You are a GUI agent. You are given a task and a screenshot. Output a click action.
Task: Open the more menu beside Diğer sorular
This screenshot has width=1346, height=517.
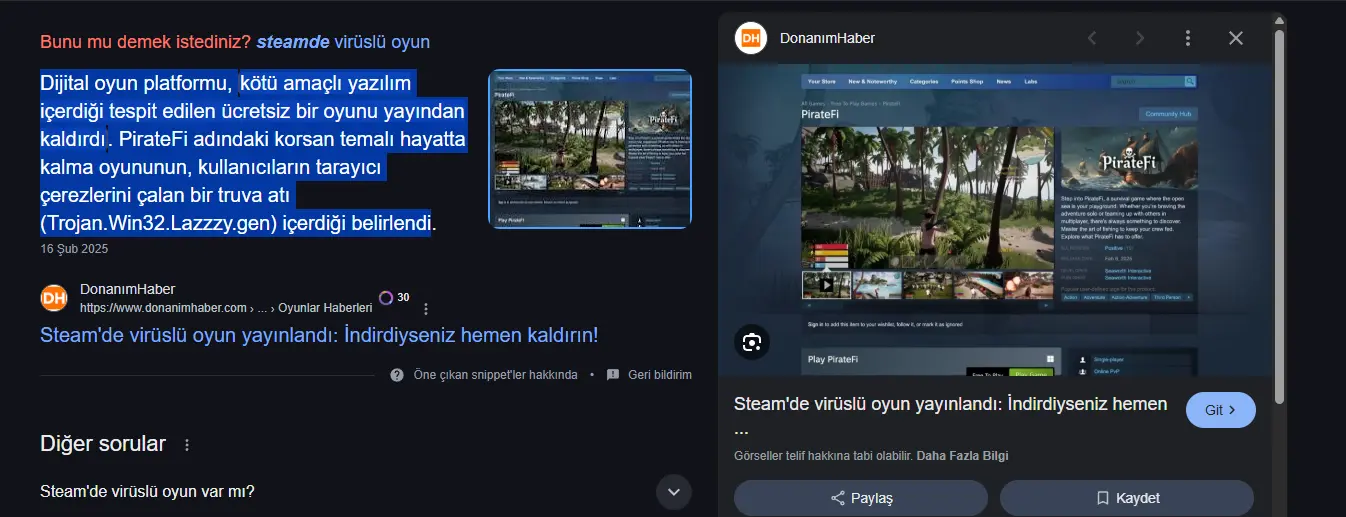pos(186,444)
